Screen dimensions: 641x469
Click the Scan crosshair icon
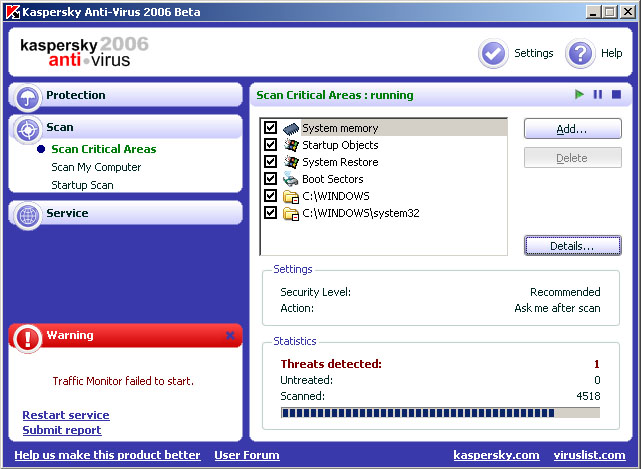pos(28,130)
